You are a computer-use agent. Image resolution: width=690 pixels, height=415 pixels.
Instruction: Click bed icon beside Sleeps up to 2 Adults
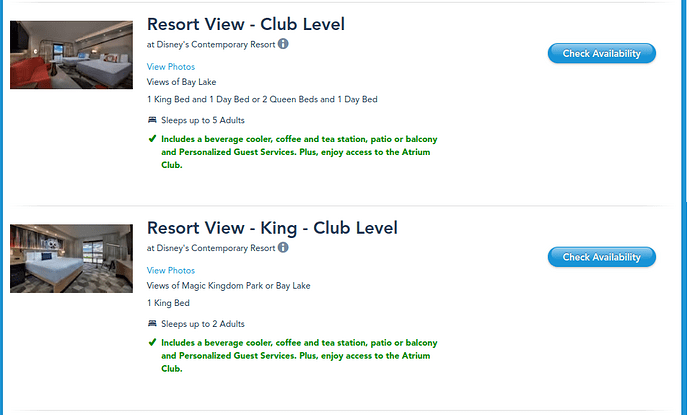[152, 323]
